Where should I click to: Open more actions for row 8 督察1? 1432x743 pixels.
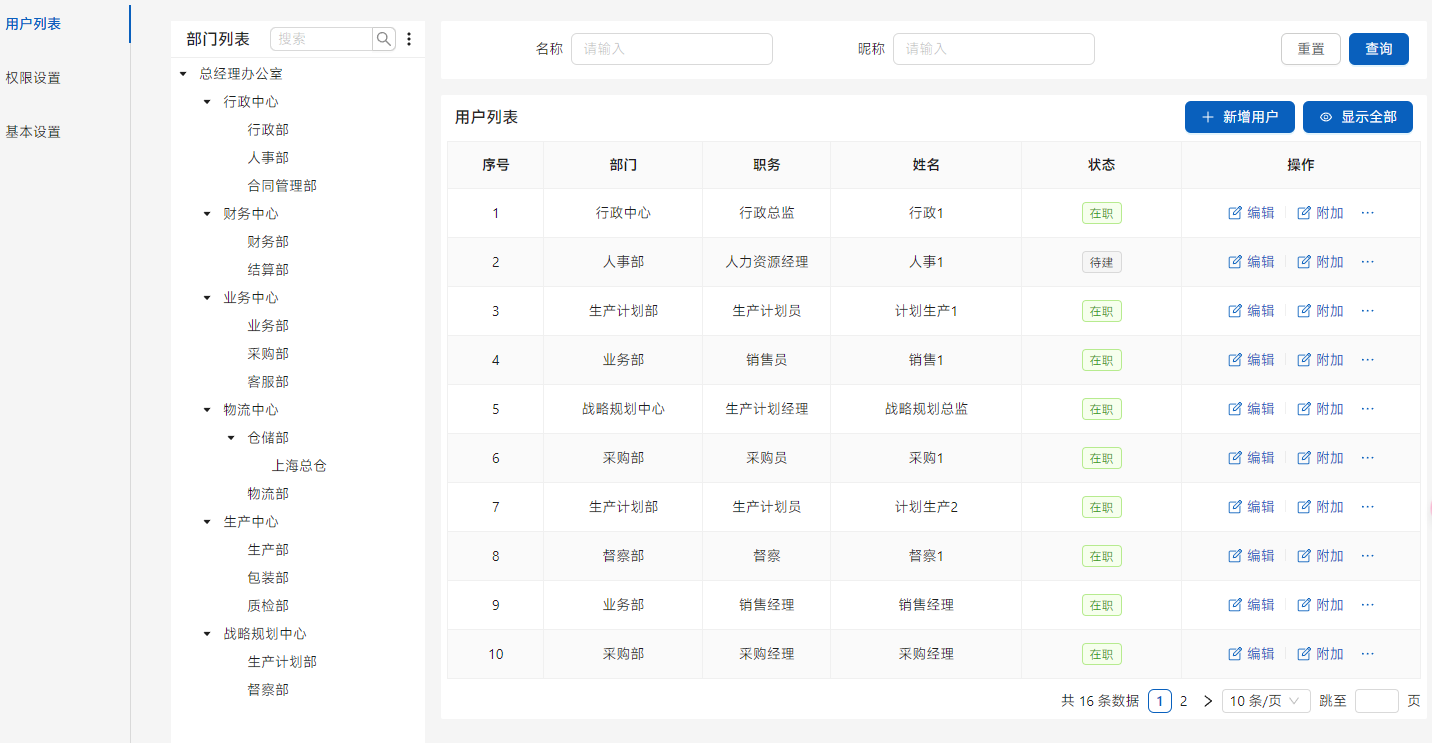coord(1368,556)
